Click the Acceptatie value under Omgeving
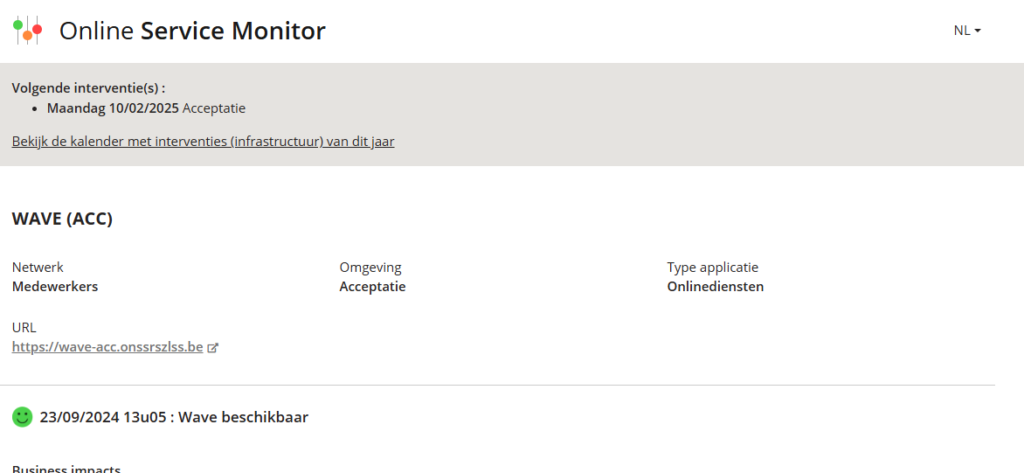Image resolution: width=1024 pixels, height=473 pixels. coord(372,286)
